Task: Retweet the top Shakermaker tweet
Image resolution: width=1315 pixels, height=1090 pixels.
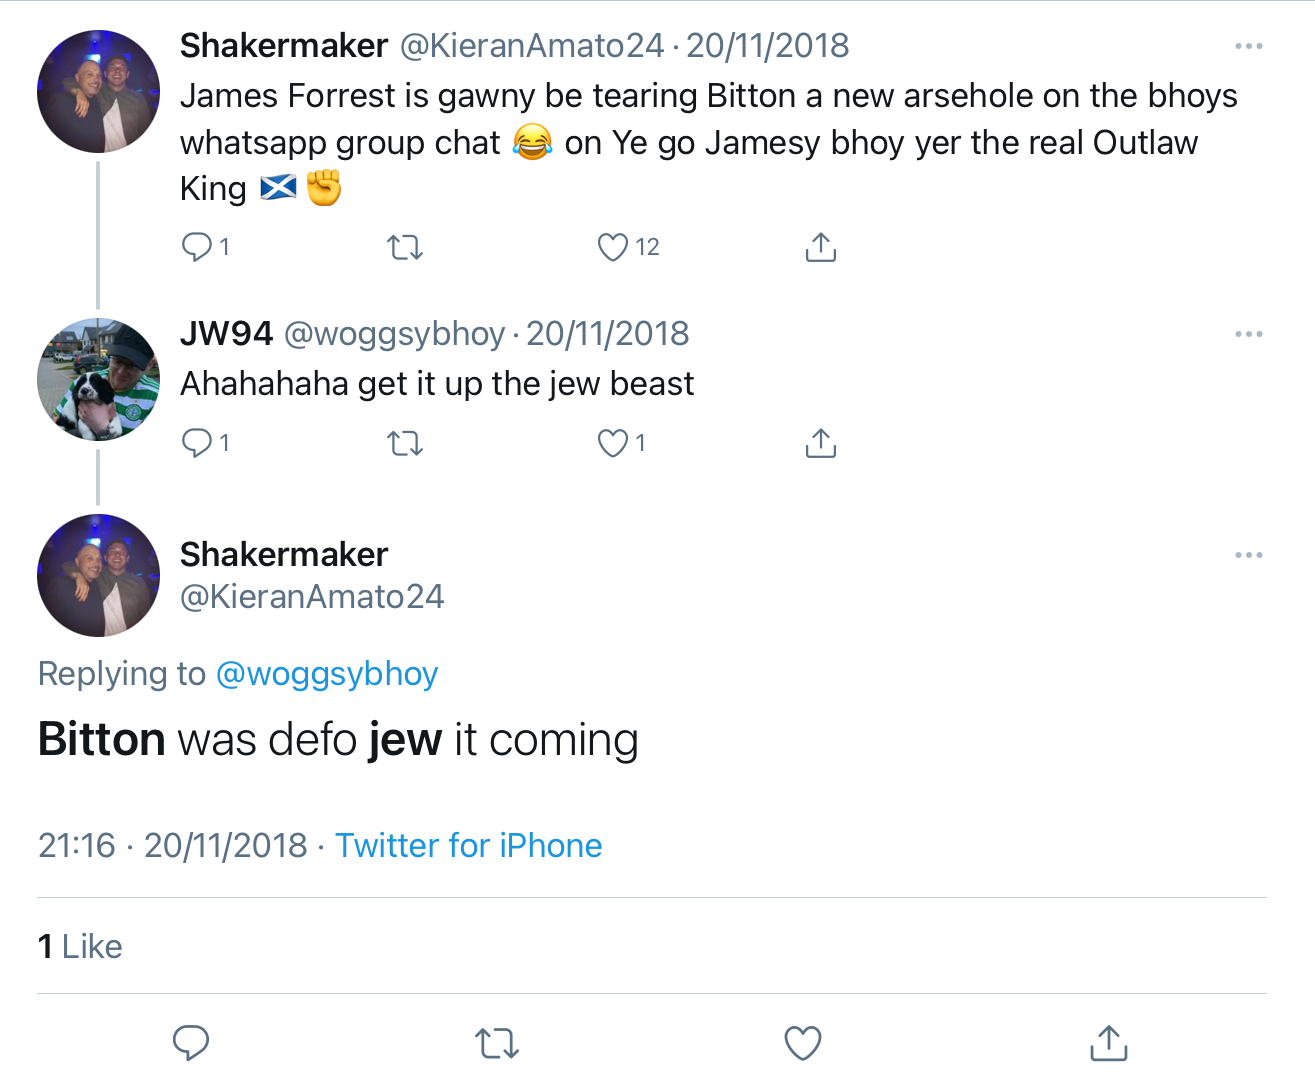Action: [x=405, y=247]
